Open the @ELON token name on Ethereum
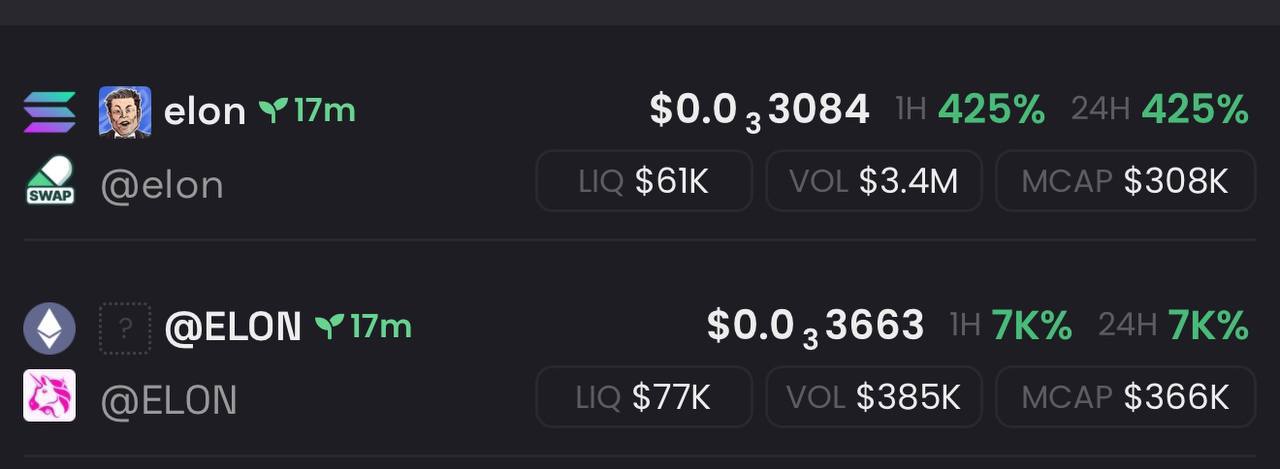 point(232,326)
